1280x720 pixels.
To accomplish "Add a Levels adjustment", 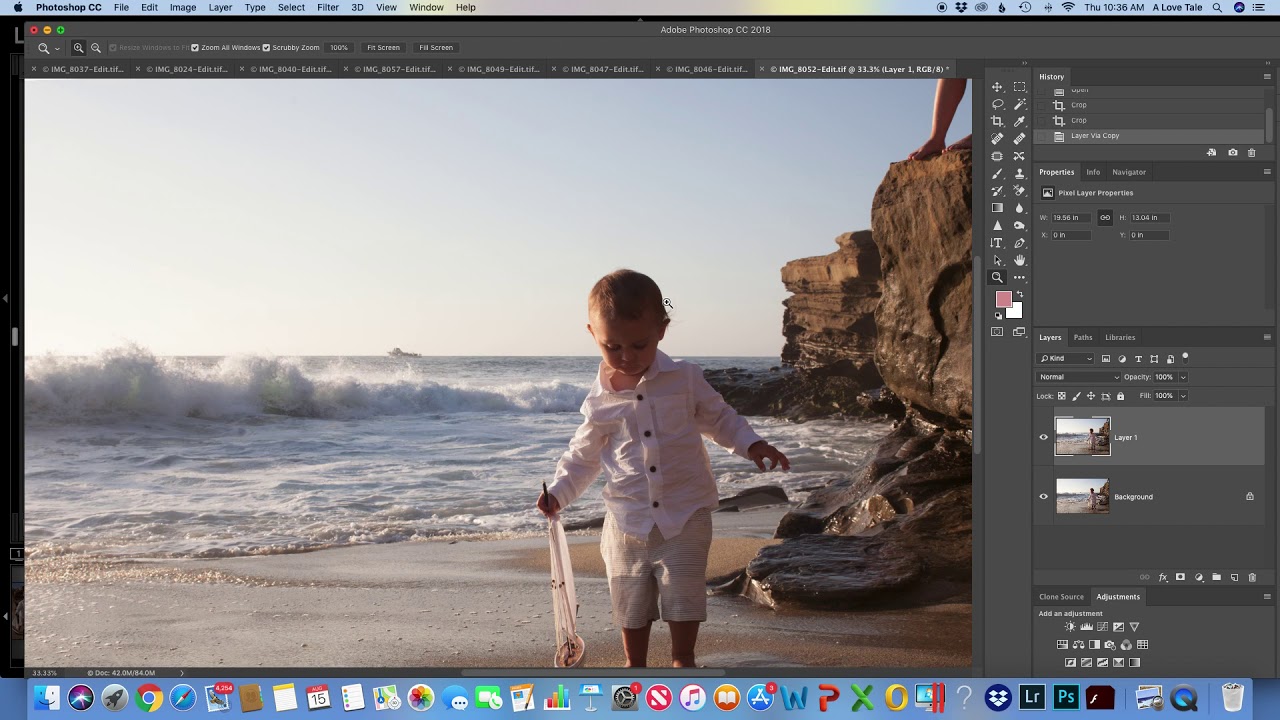I will [1086, 627].
